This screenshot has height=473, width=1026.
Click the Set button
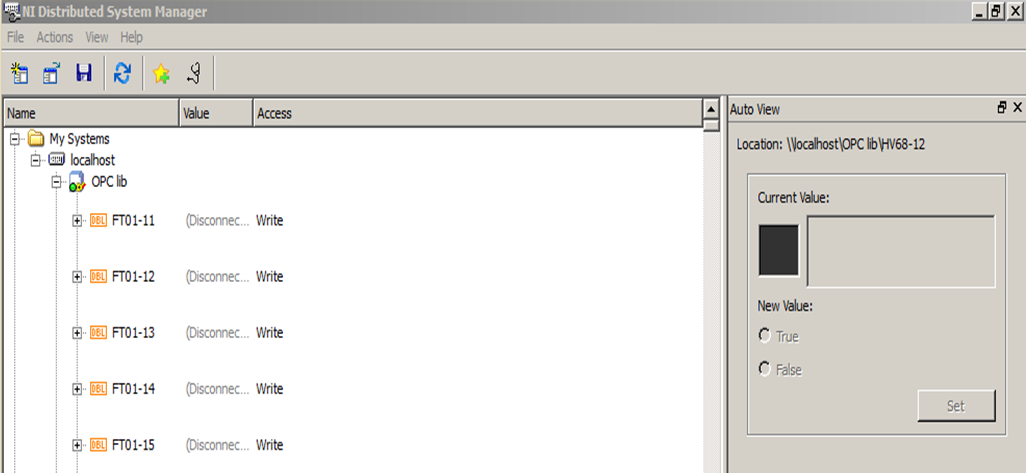(x=956, y=406)
